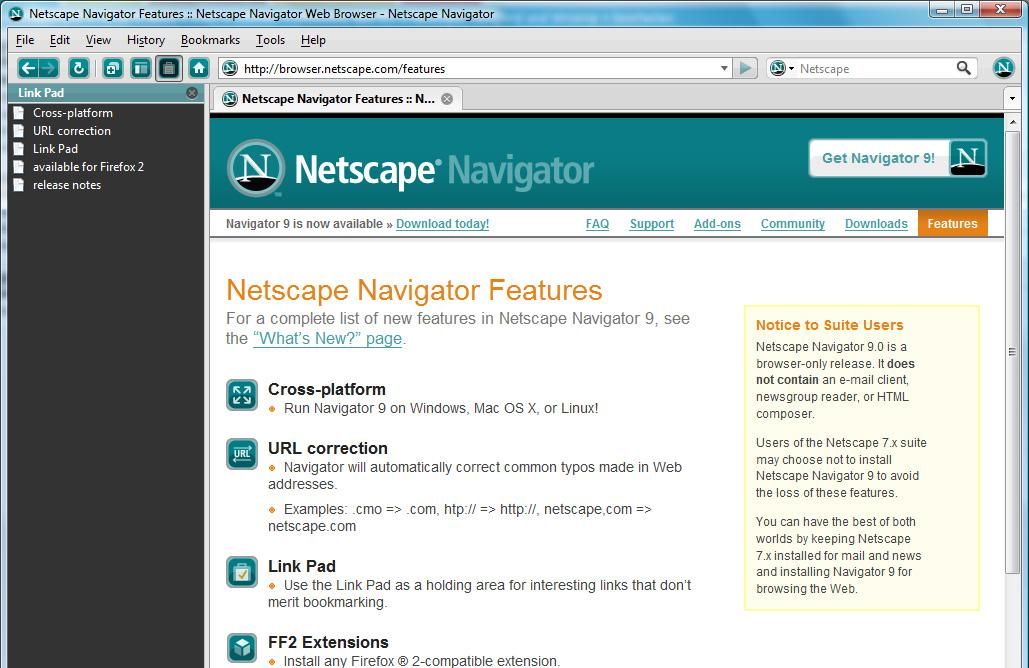1029x668 pixels.
Task: Go forward using the Forward arrow button
Action: (49, 68)
